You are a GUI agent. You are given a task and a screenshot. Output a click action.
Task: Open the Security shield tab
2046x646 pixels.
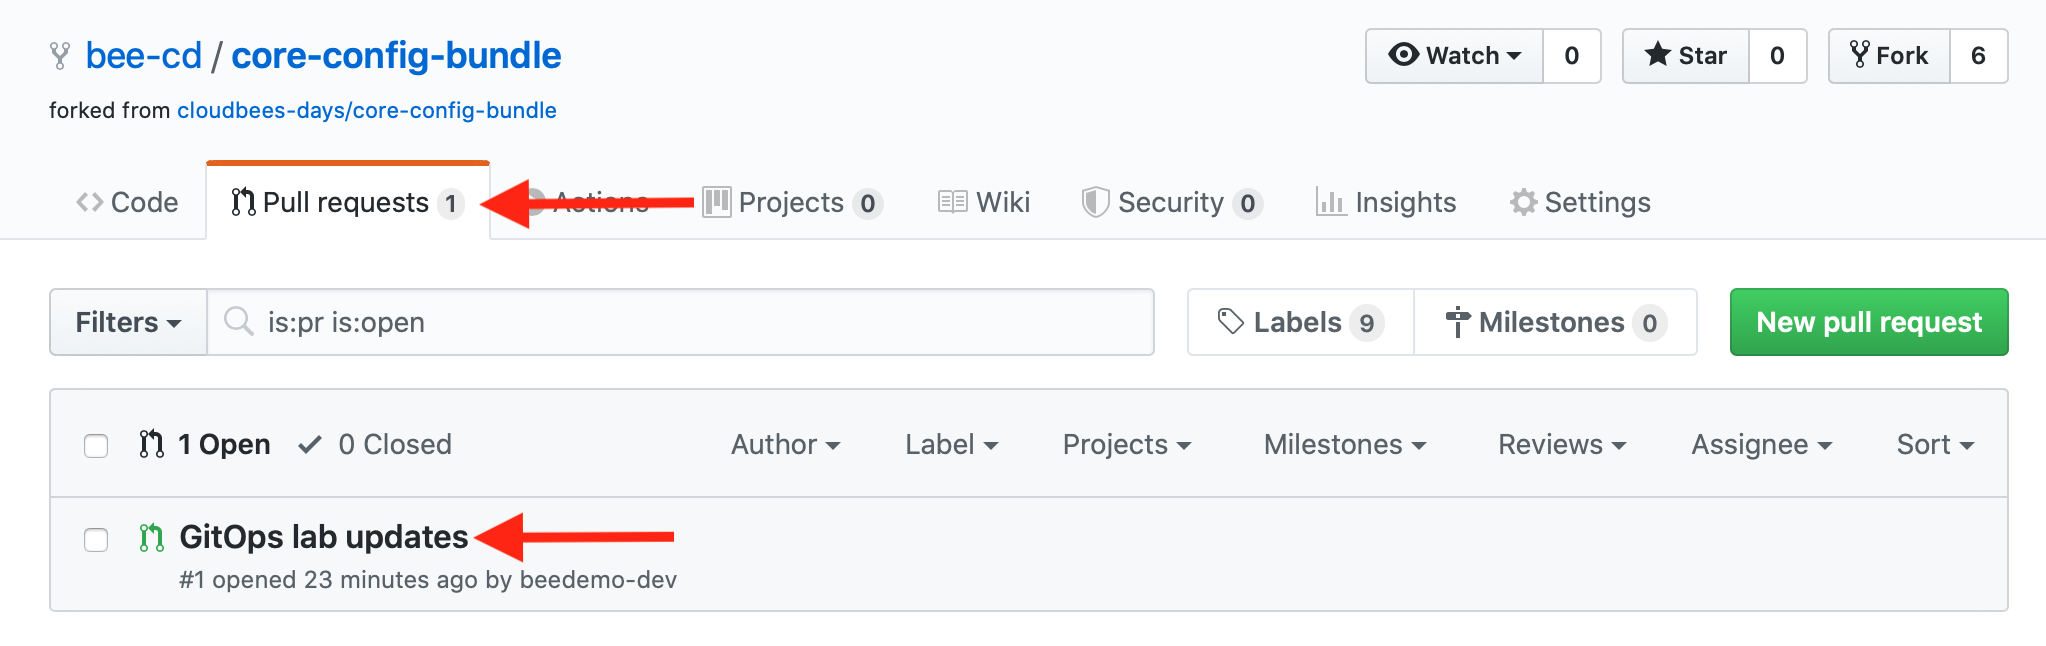tap(1172, 202)
